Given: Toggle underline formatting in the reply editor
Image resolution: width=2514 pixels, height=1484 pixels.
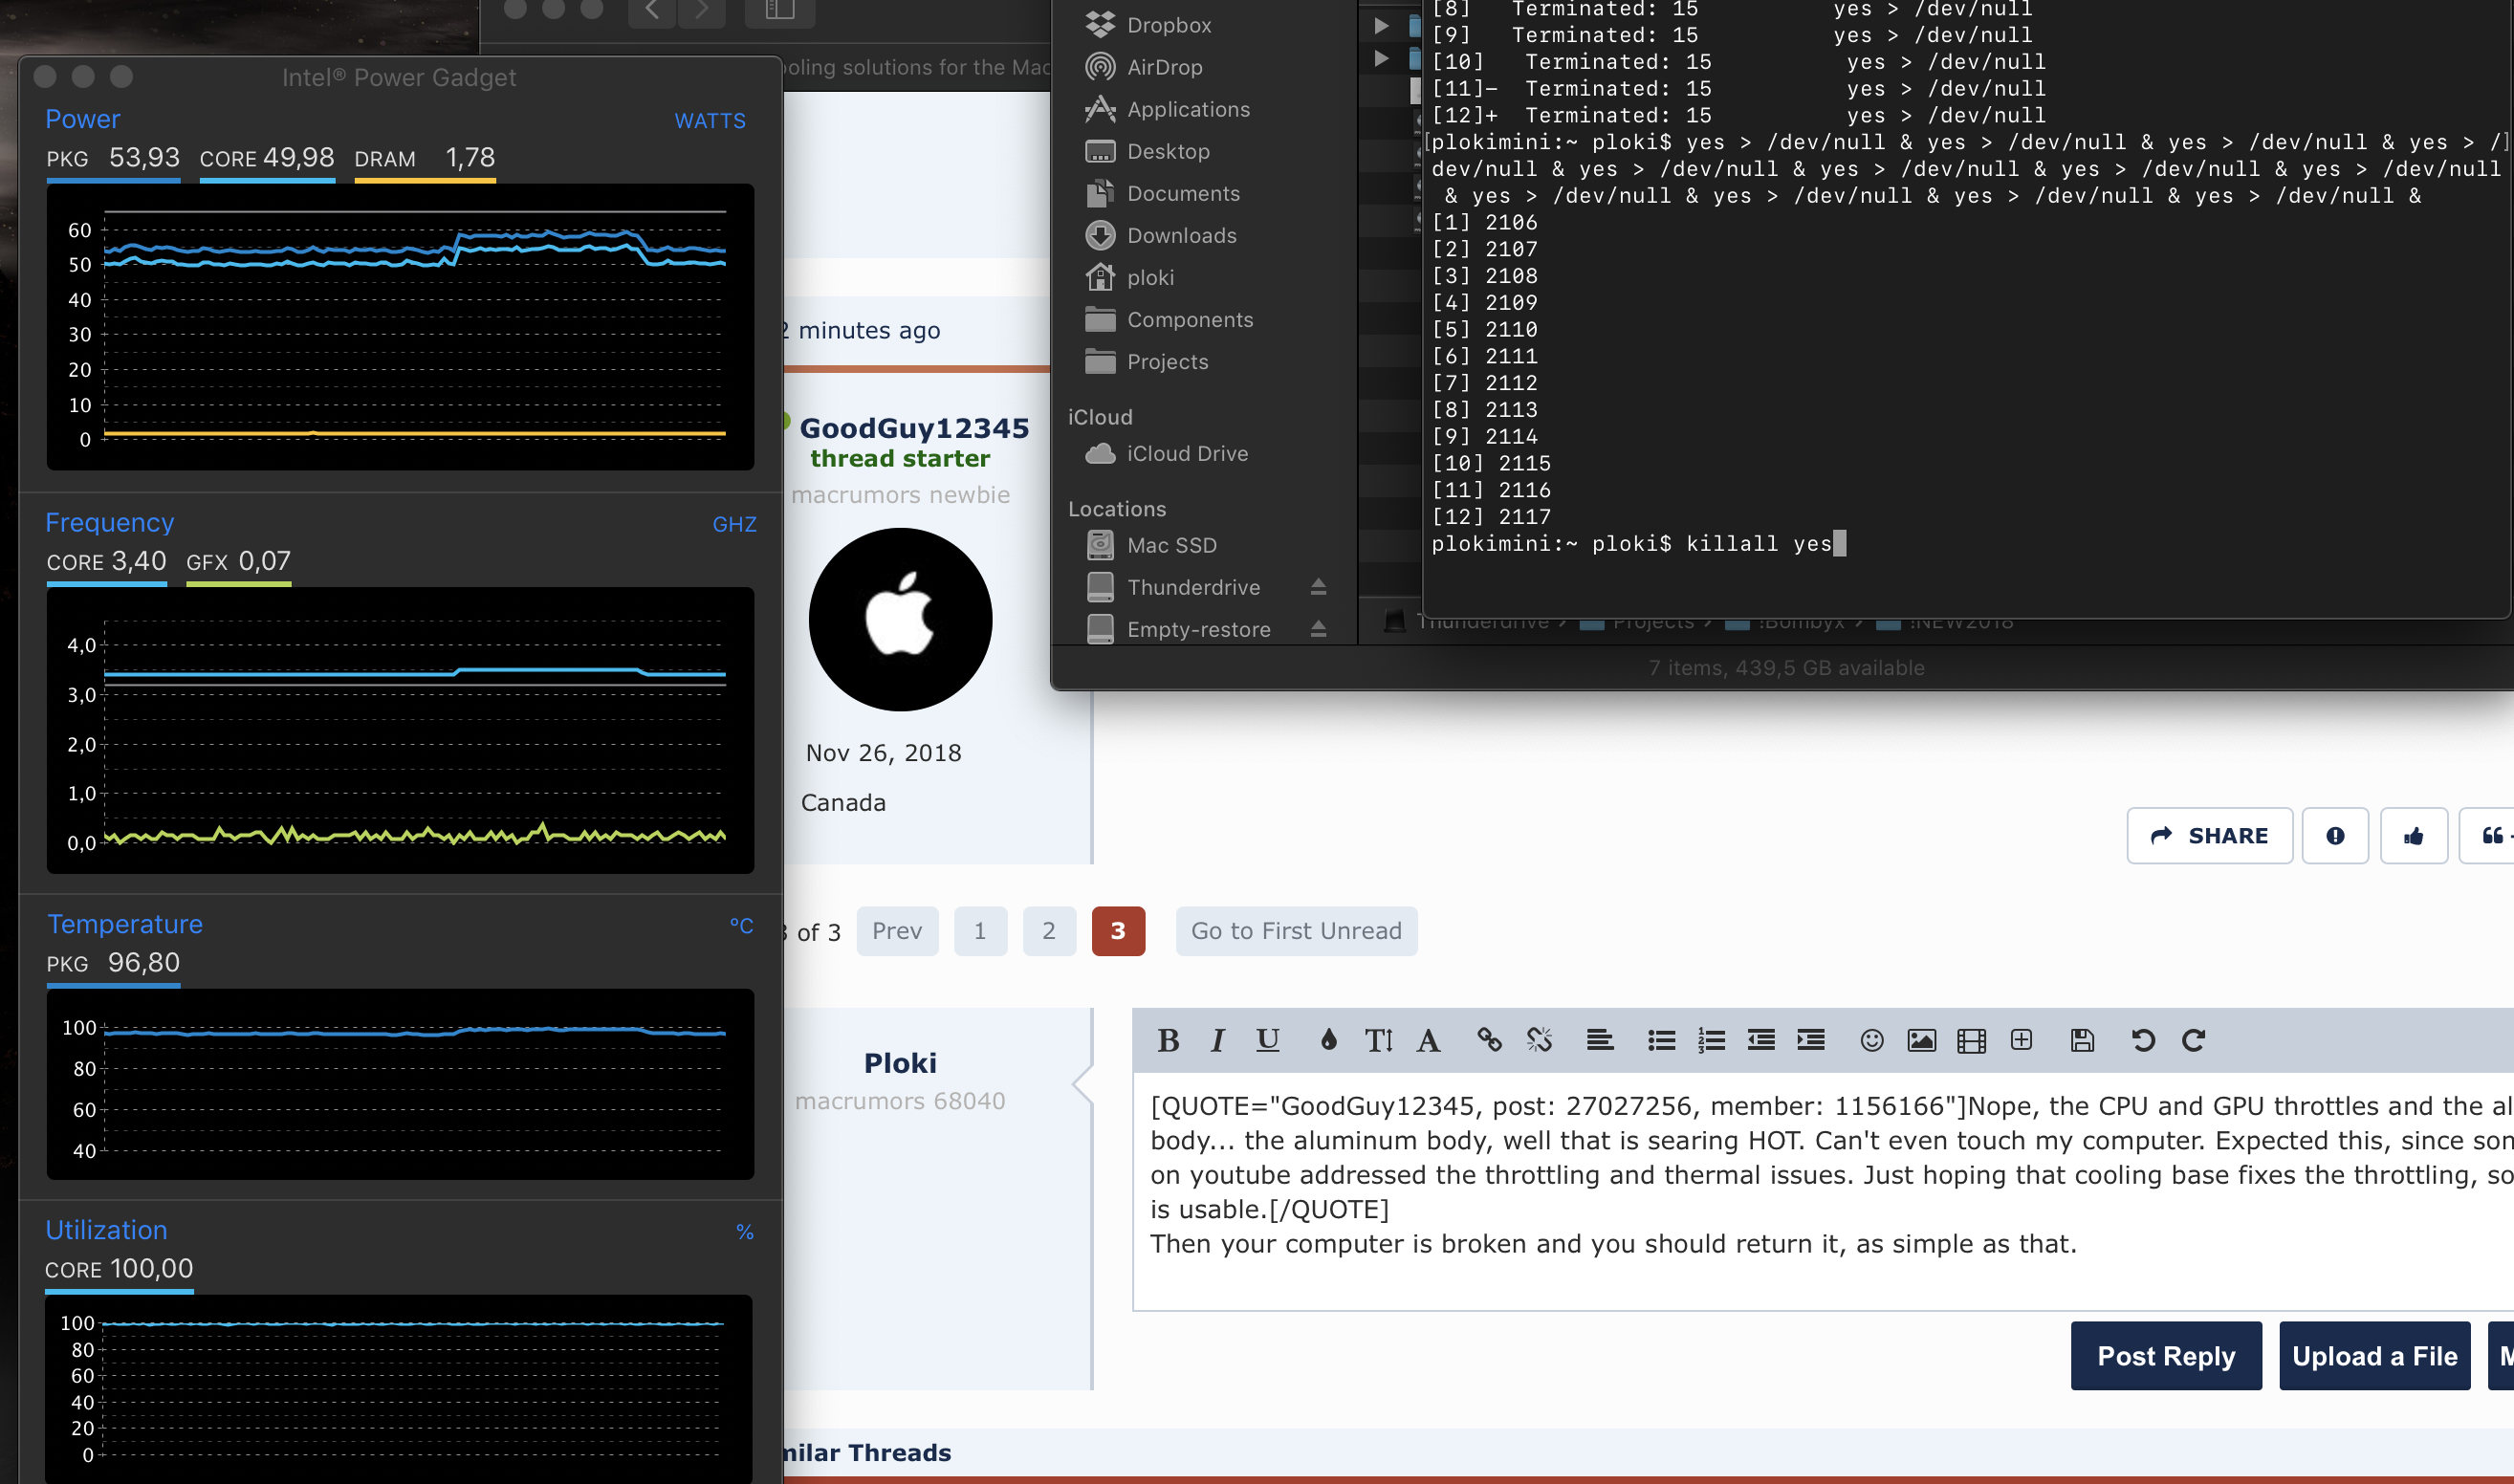Looking at the screenshot, I should (1267, 1040).
